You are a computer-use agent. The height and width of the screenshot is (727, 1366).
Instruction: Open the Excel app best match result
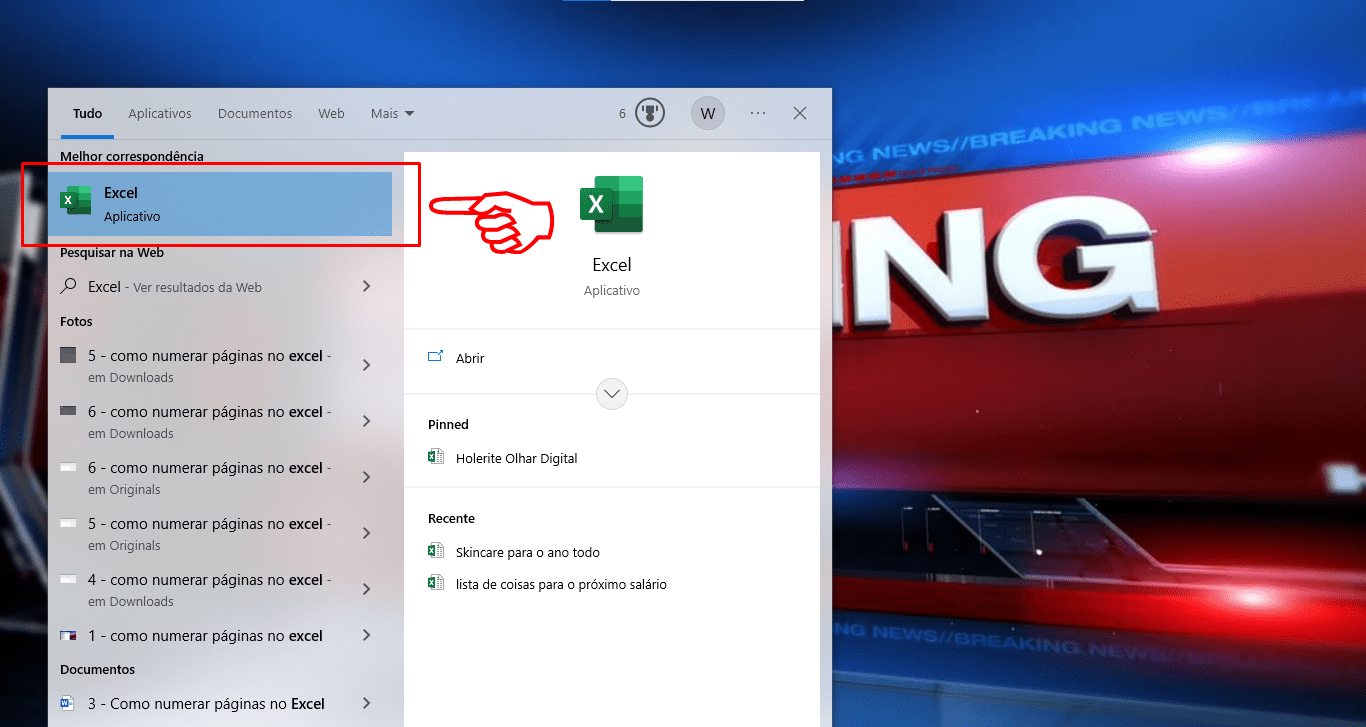[220, 204]
